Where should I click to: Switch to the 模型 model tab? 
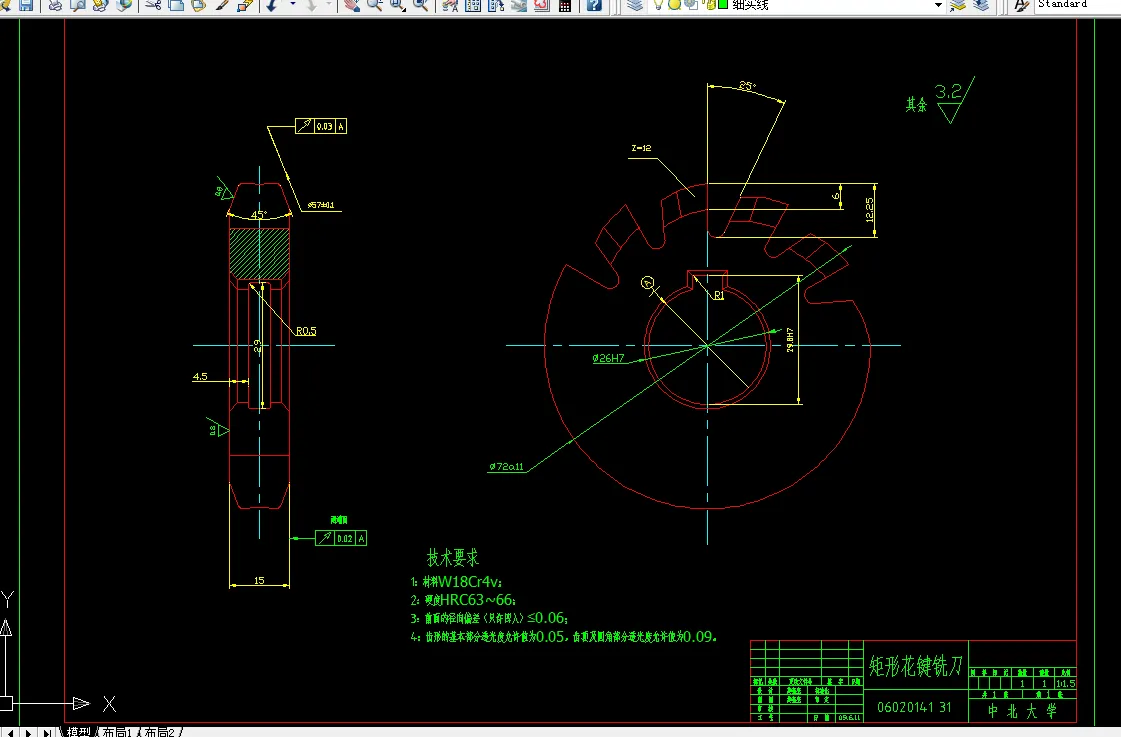(78, 732)
